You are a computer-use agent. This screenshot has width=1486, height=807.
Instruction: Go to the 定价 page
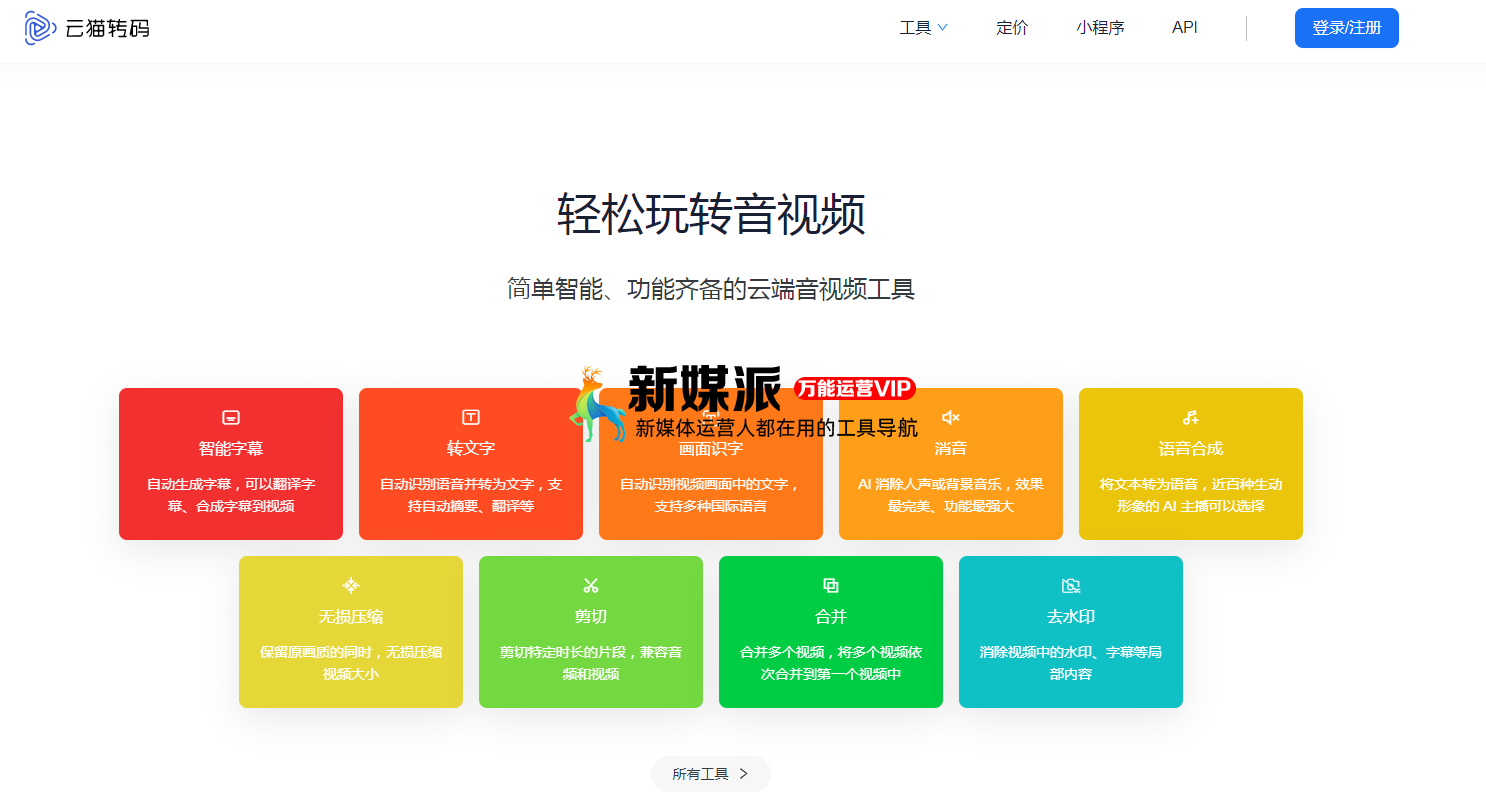[1012, 28]
